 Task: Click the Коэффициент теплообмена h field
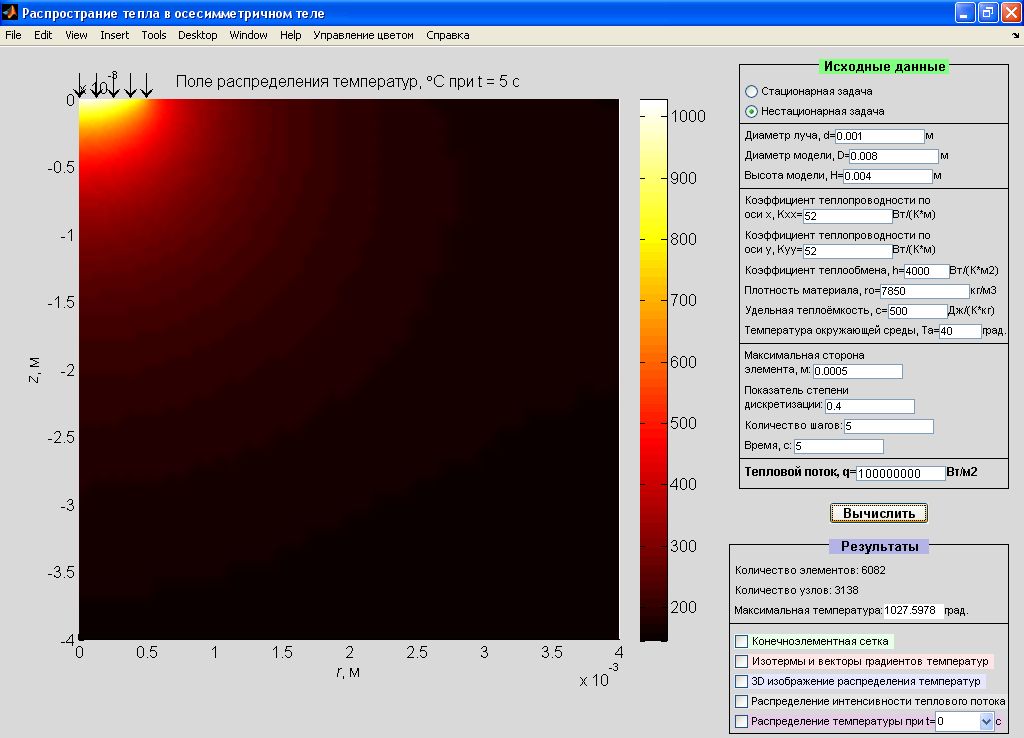tap(925, 271)
